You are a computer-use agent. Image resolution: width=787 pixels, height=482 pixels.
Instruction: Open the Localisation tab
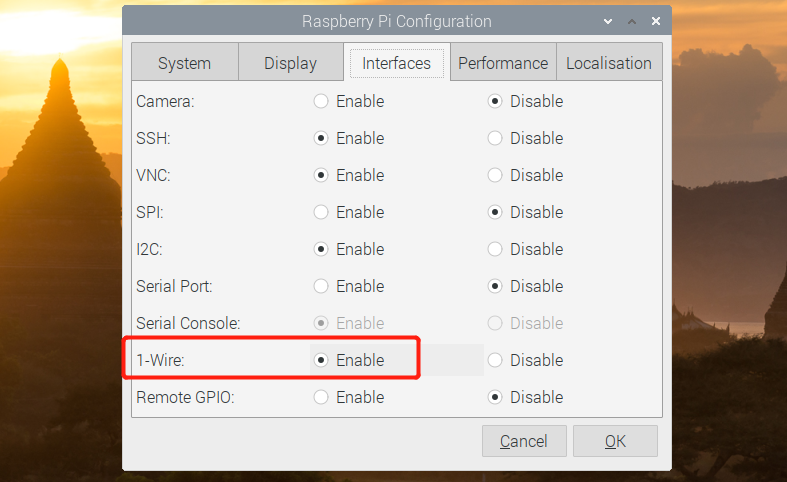(608, 63)
